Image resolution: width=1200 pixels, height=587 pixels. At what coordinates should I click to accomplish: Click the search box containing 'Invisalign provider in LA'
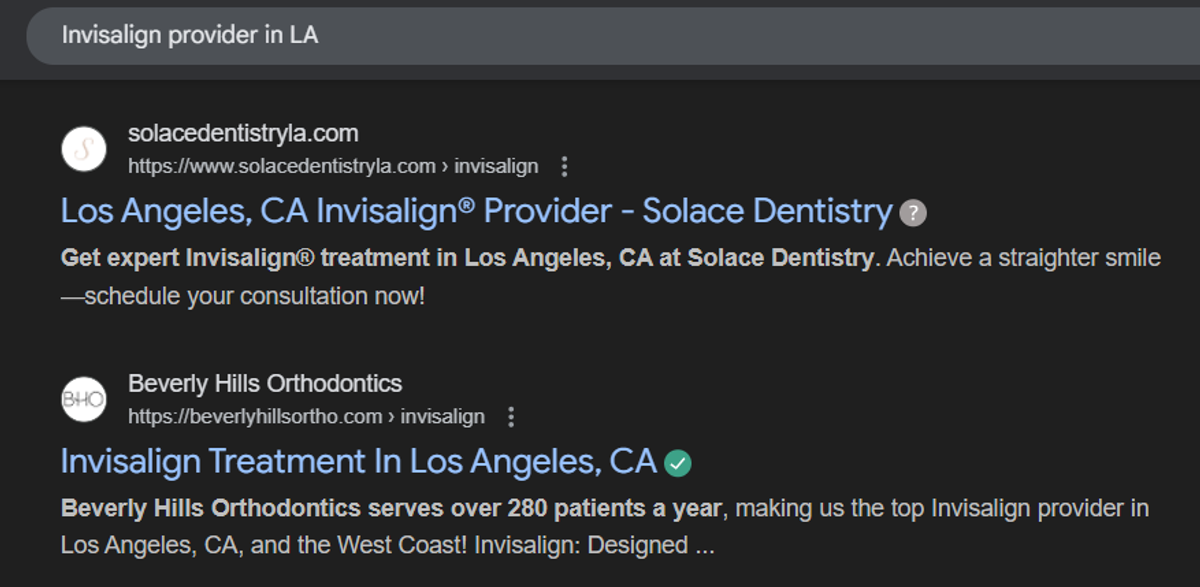tap(600, 36)
